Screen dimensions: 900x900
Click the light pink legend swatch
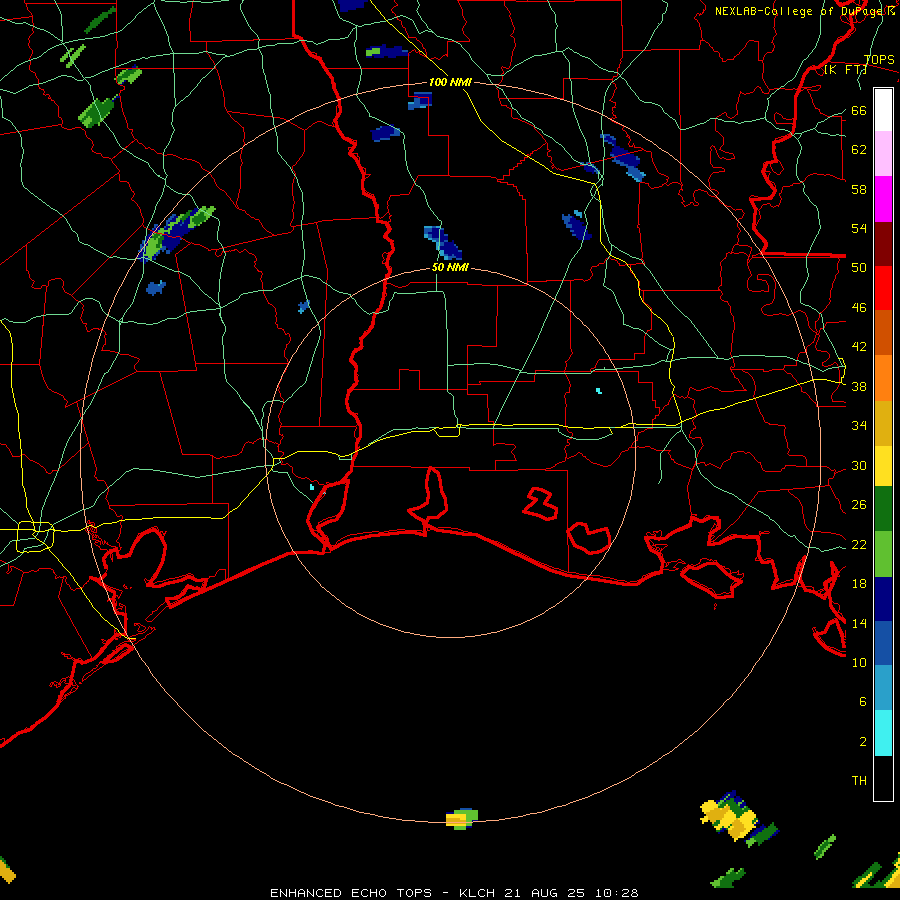(x=883, y=153)
